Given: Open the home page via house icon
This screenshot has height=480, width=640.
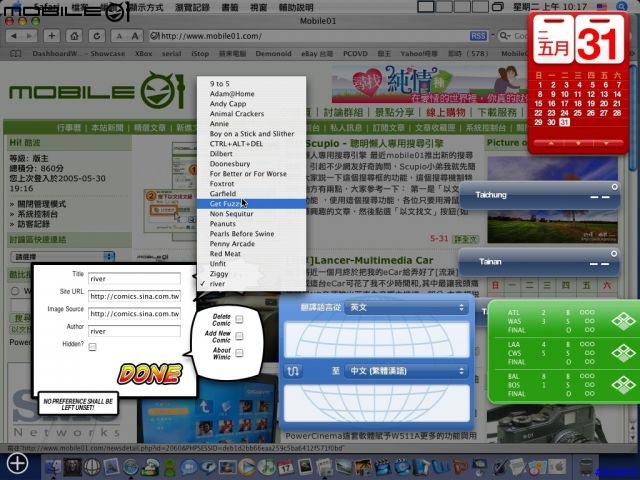Looking at the screenshot, I should click(74, 36).
